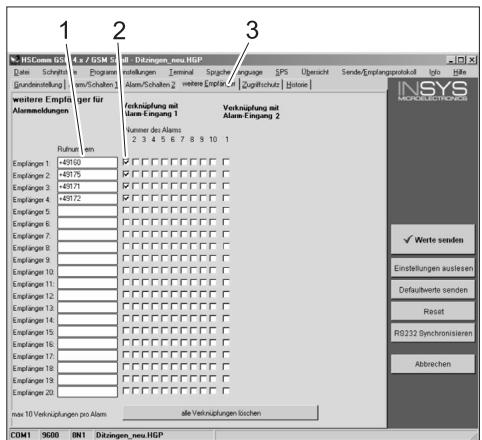Uncheck Empfänger 4 alarm 1 checkbox
This screenshot has height=440, width=482.
pos(126,198)
